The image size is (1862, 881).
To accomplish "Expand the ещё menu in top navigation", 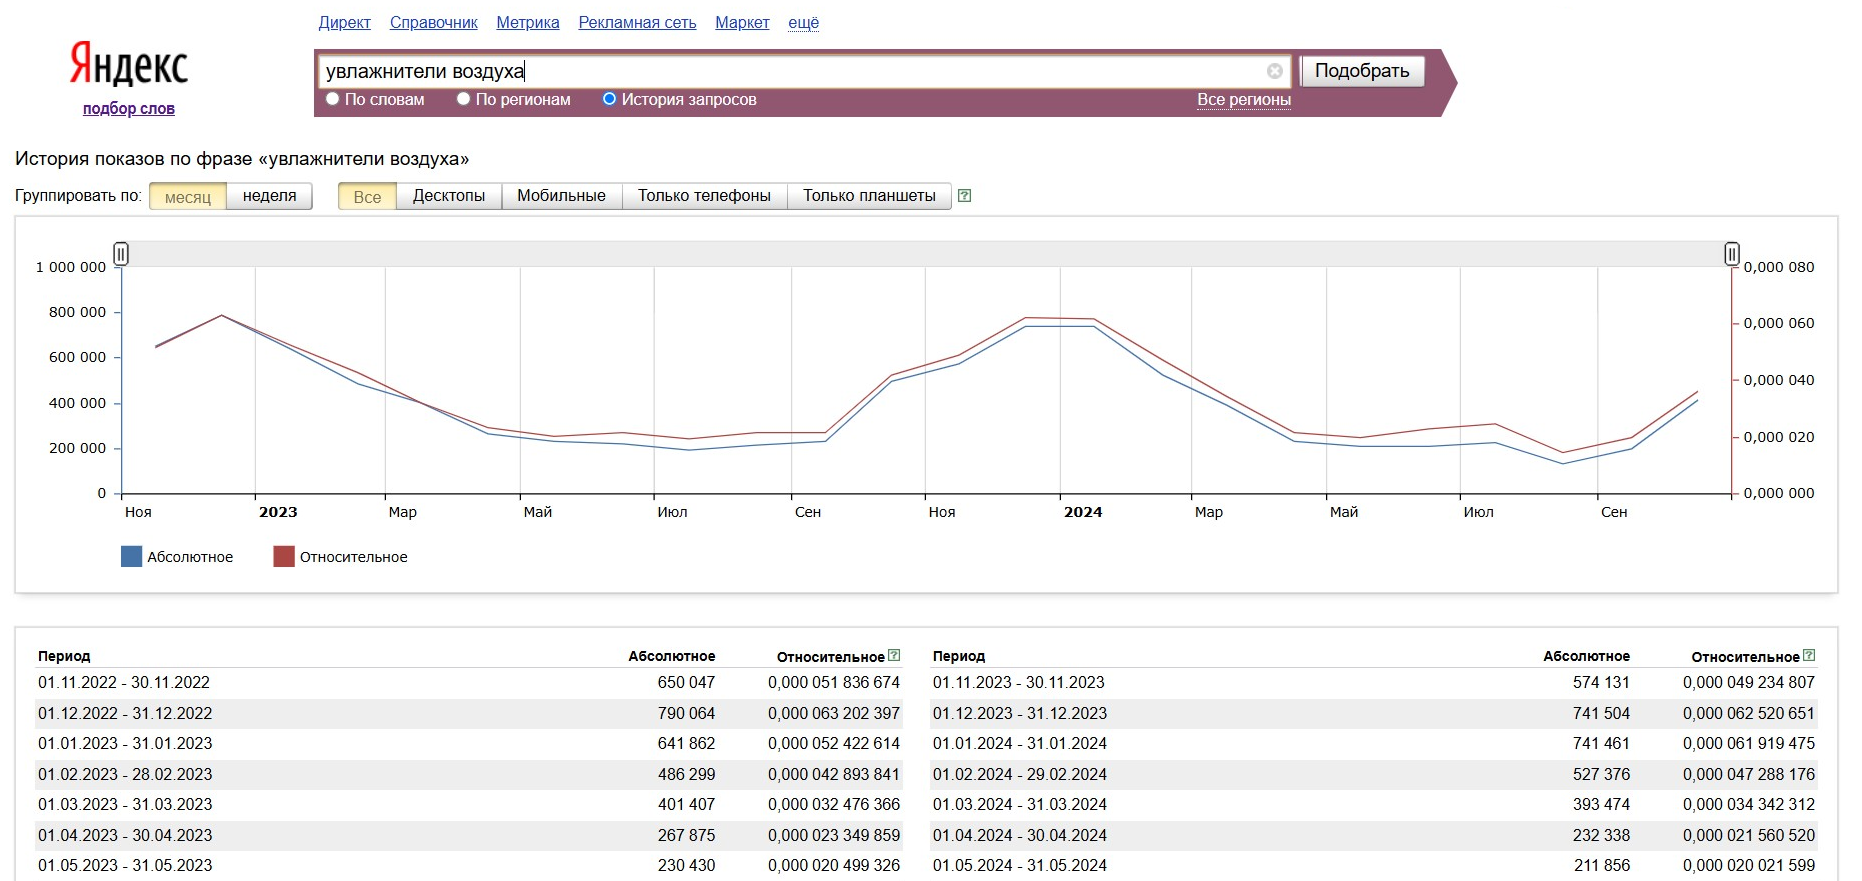I will coord(803,23).
